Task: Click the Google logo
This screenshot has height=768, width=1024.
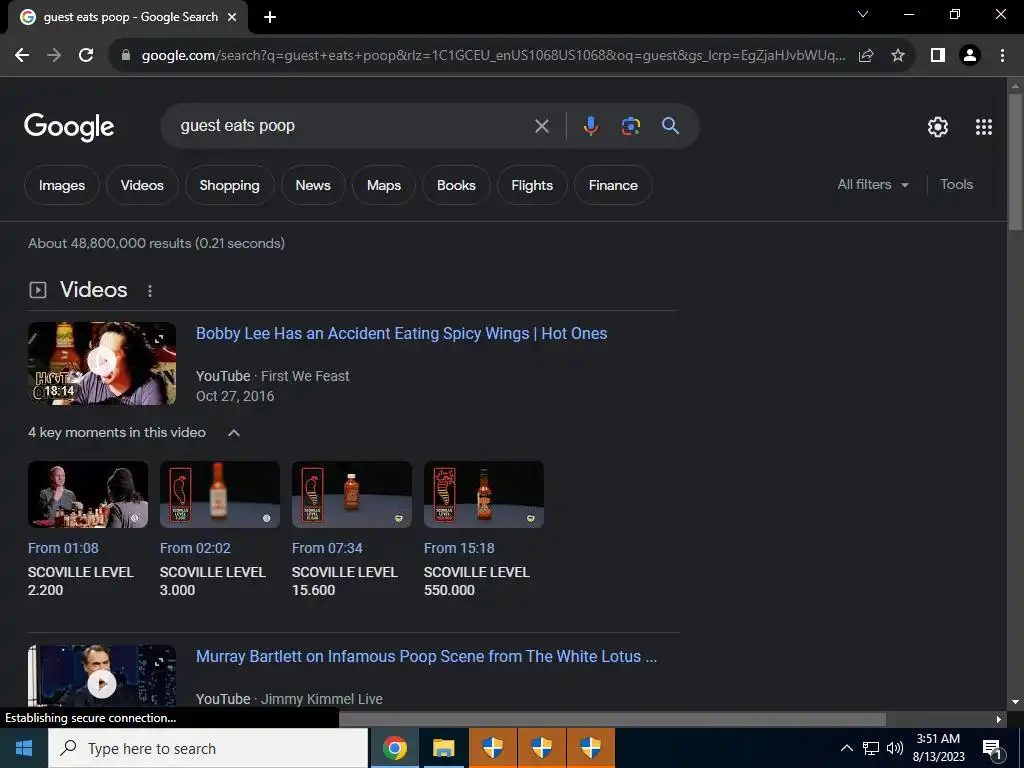Action: click(x=69, y=127)
